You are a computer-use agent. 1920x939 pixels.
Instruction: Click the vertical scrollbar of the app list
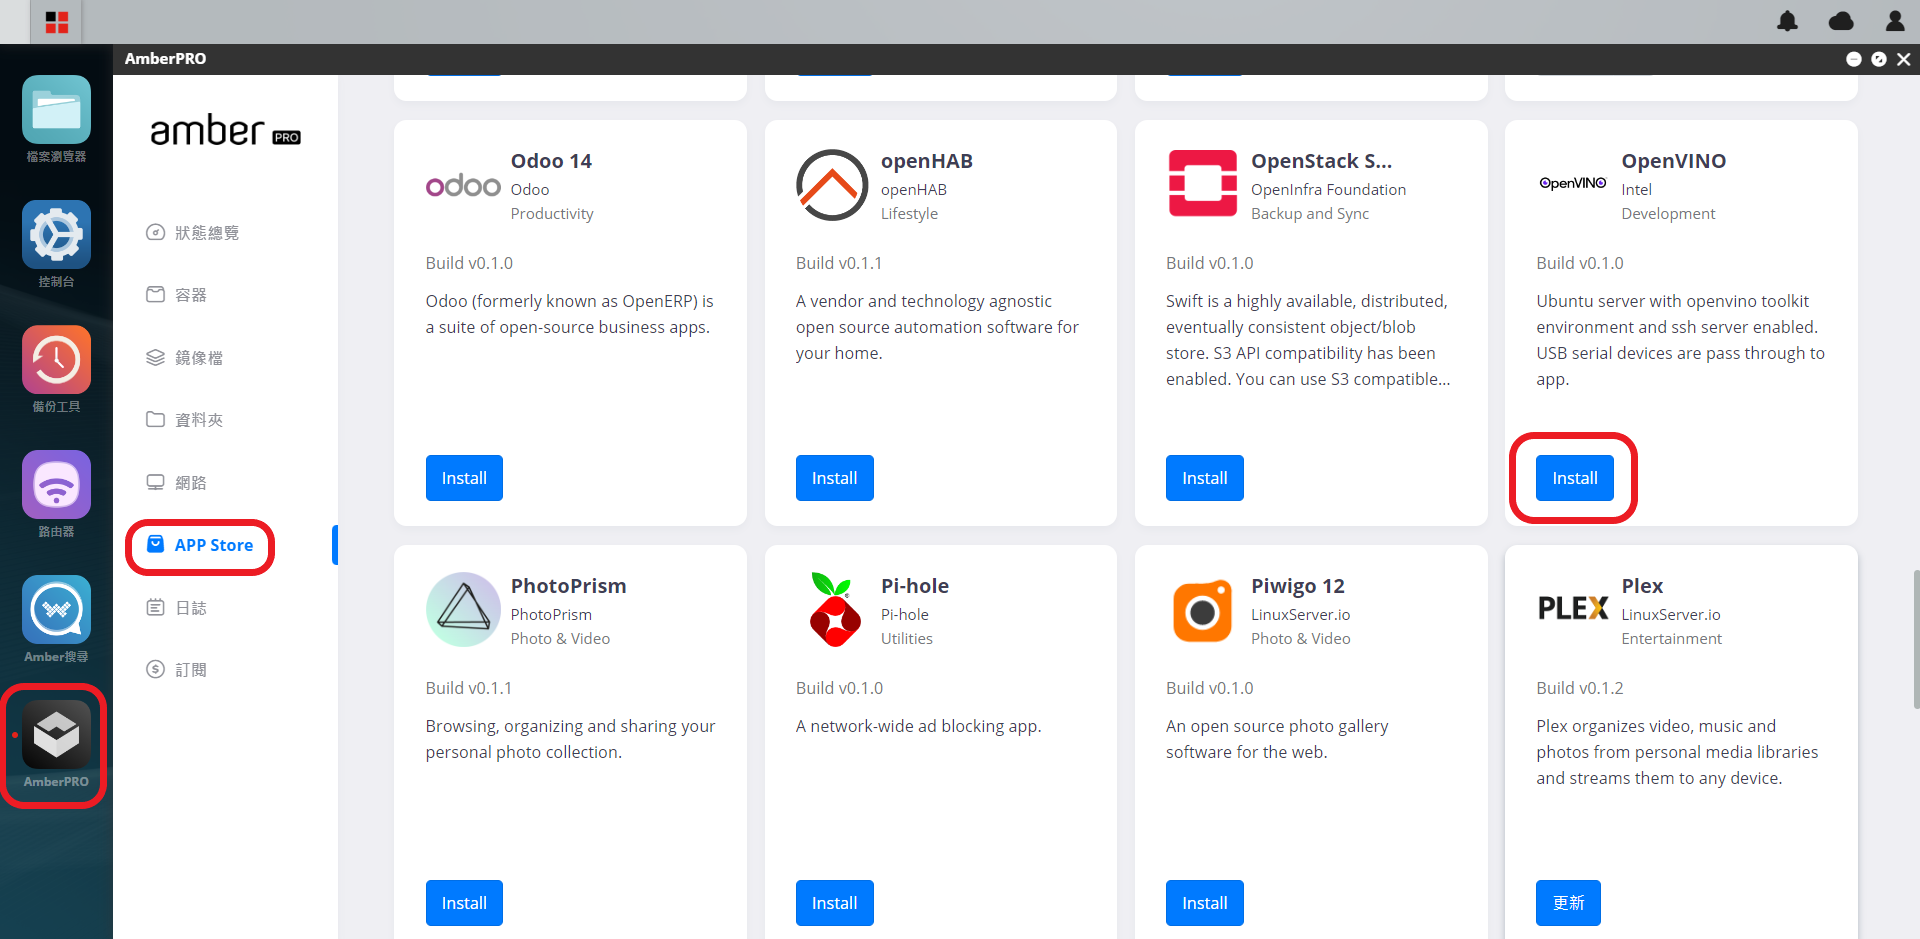click(x=1915, y=640)
